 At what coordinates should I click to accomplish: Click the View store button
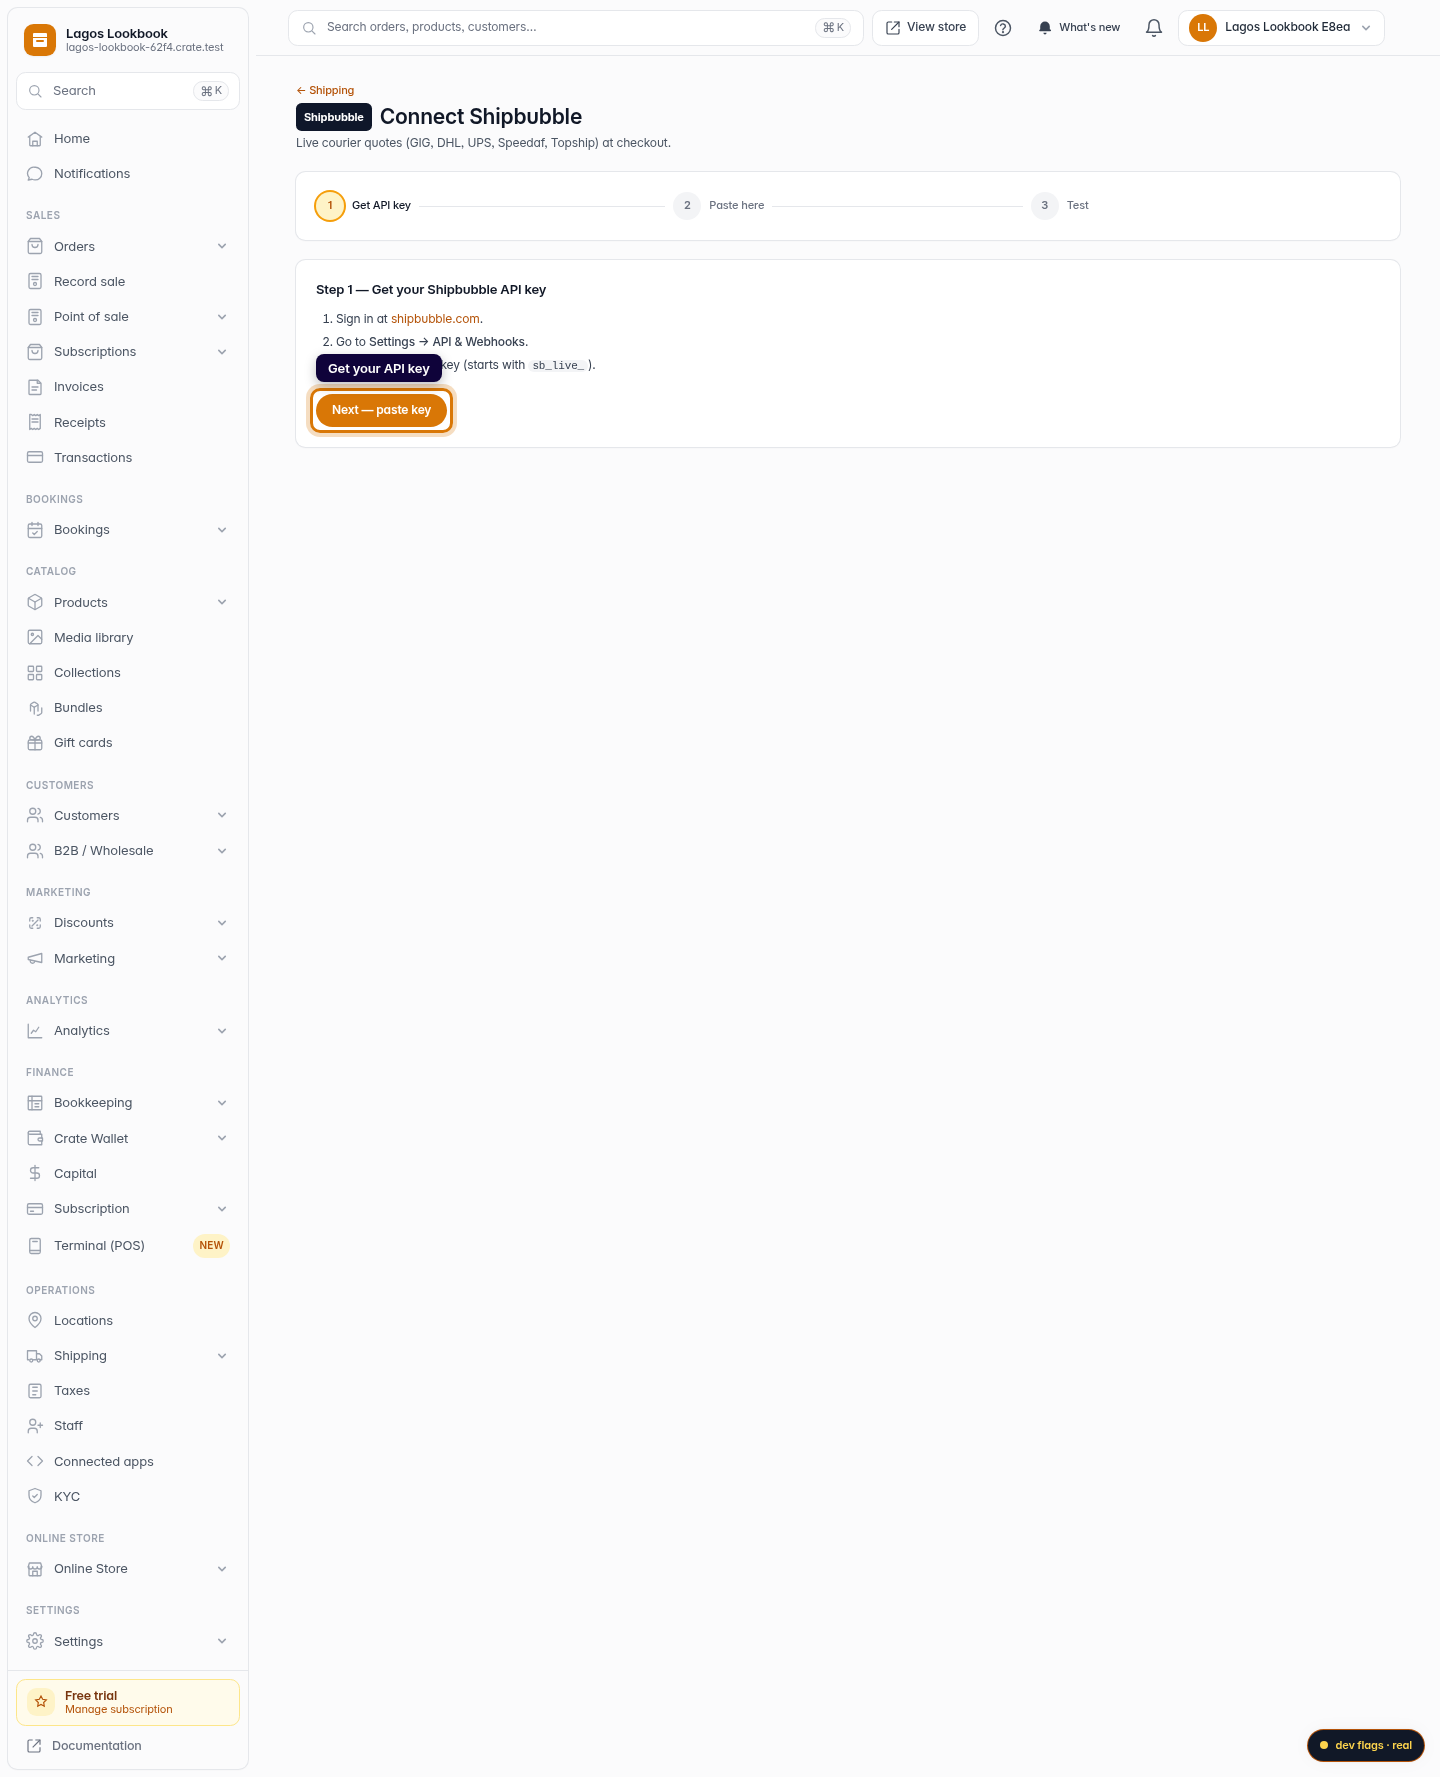click(x=926, y=28)
